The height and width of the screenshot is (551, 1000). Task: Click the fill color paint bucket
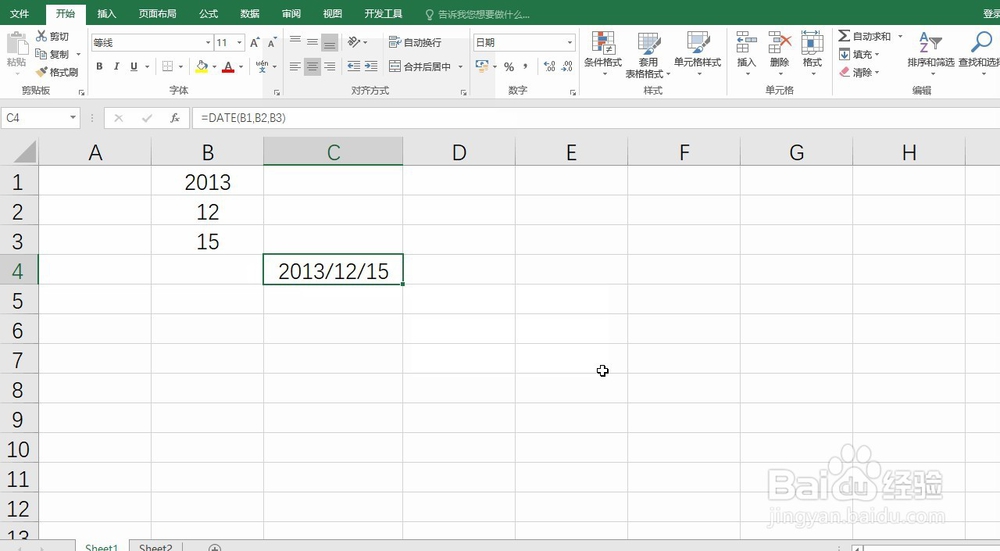(x=202, y=66)
